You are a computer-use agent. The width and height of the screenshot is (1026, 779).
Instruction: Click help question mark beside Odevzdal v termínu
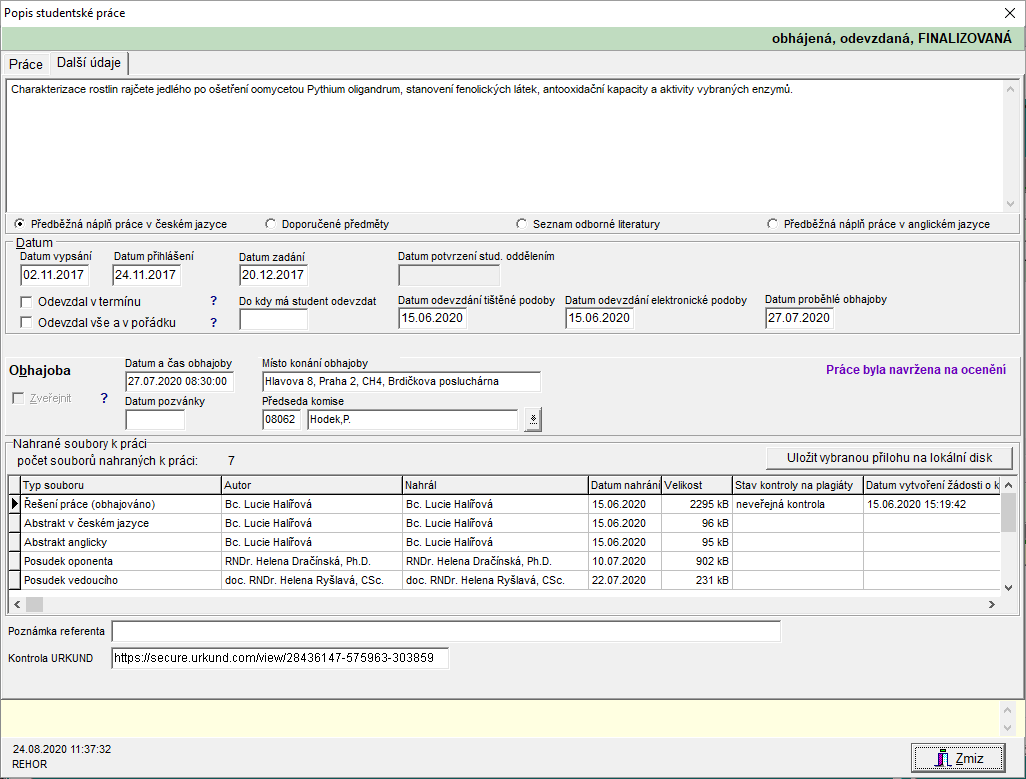pos(213,301)
